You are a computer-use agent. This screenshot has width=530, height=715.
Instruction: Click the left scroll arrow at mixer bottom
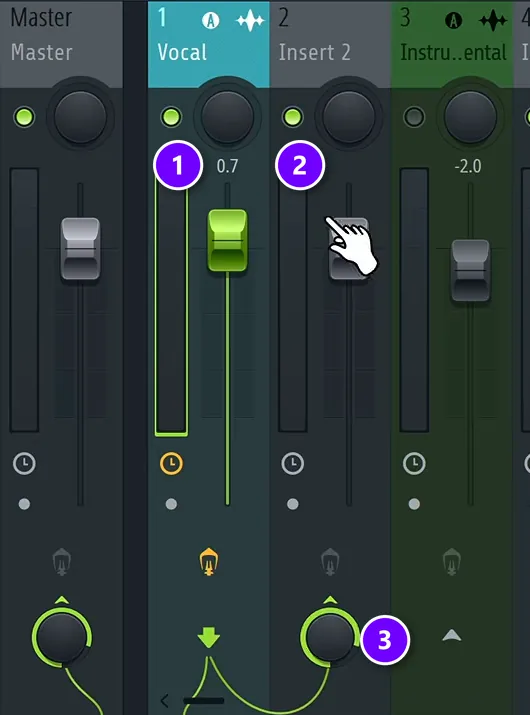165,701
